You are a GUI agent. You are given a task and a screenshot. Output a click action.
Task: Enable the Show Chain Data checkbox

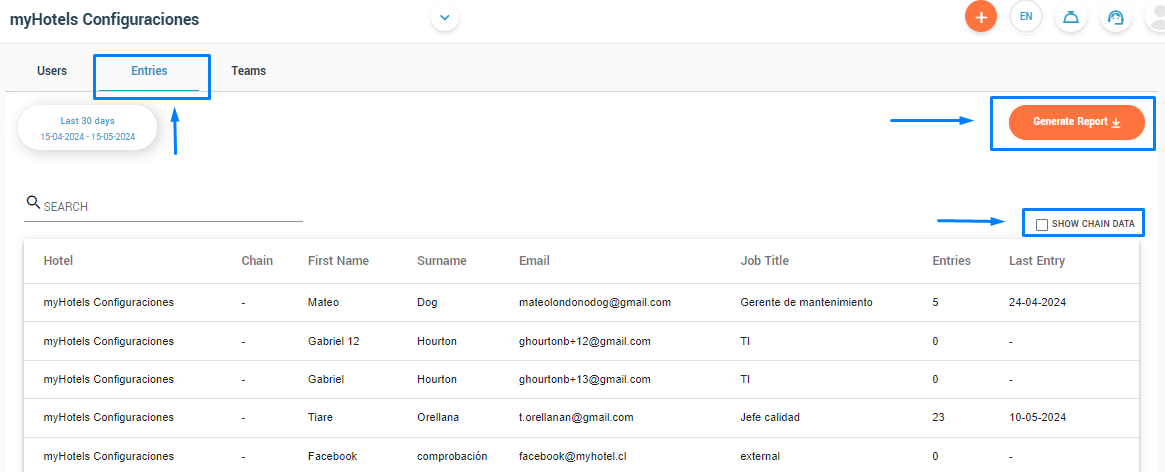click(1042, 224)
